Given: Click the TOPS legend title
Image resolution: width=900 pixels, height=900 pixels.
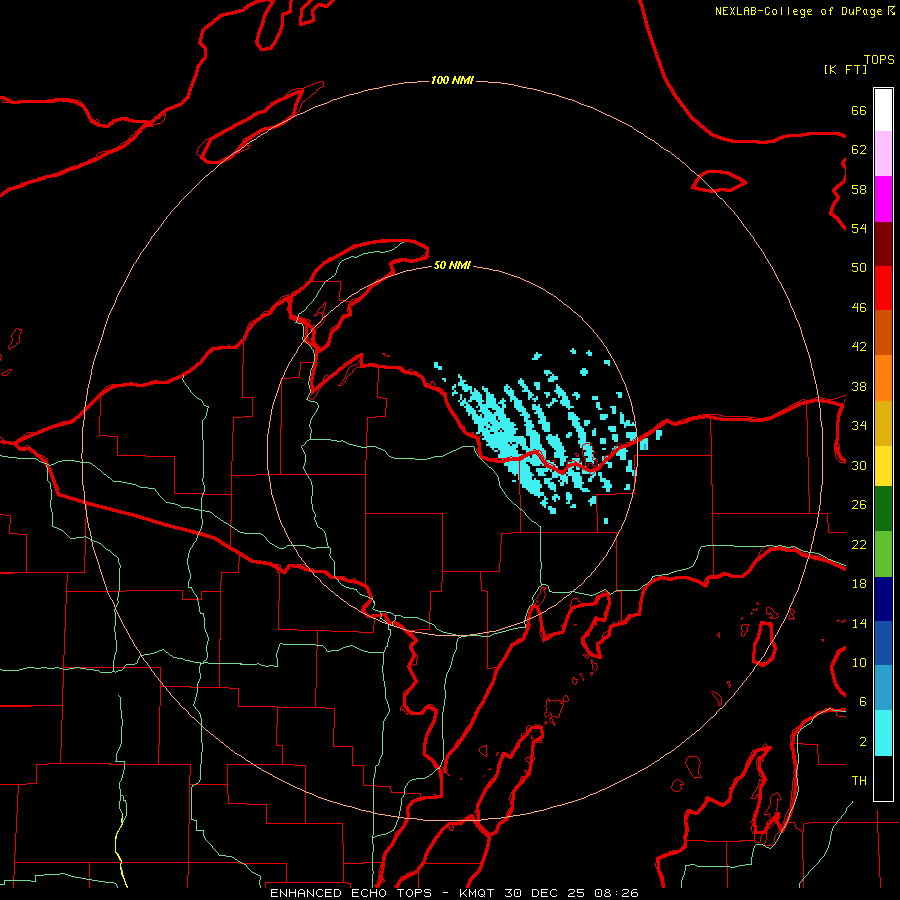Looking at the screenshot, I should pos(879,60).
